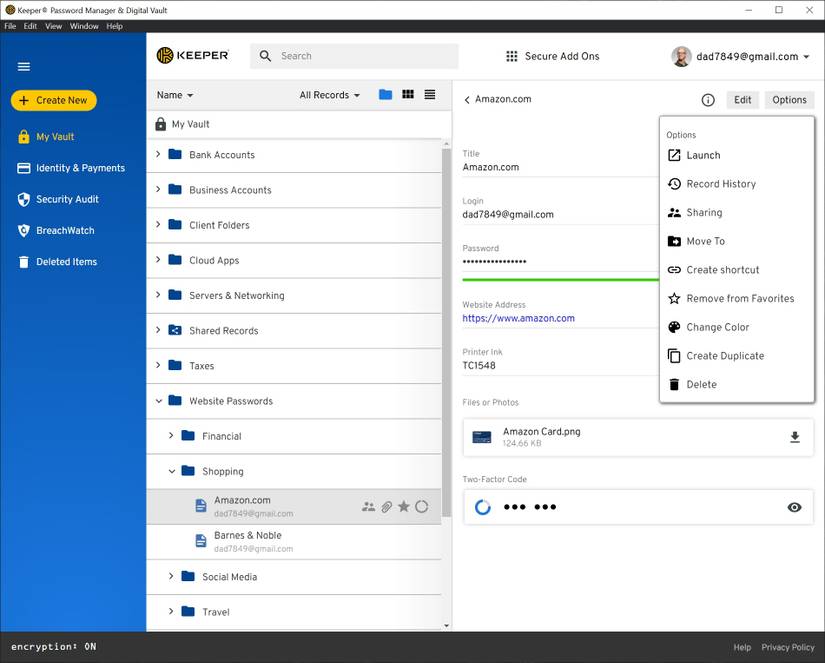
Task: Expand the Servers & Networking folder
Action: pos(158,295)
